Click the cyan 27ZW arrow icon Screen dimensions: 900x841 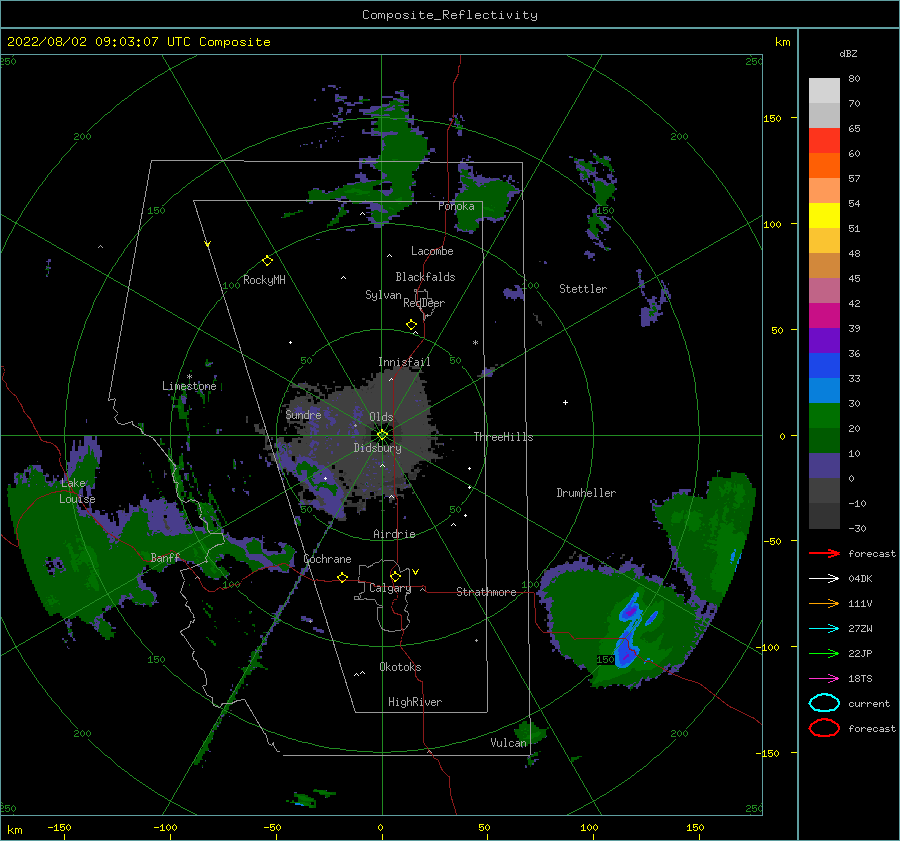pyautogui.click(x=824, y=629)
